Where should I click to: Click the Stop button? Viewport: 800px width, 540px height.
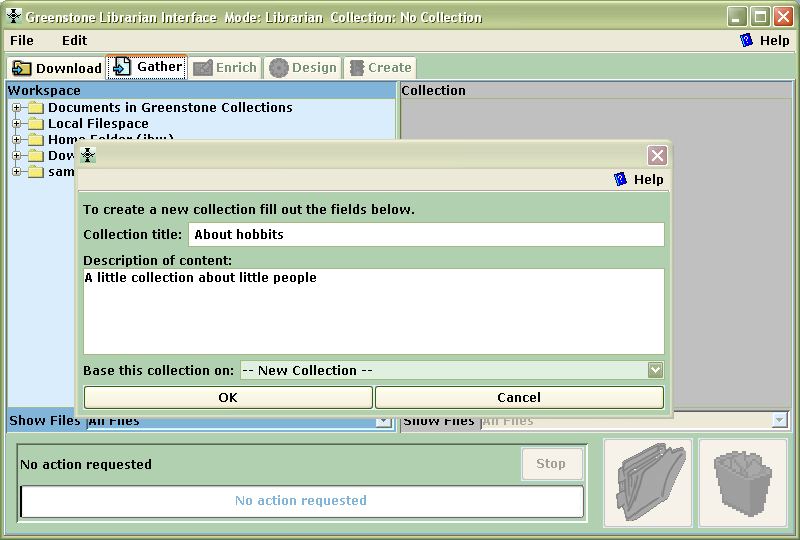[552, 464]
